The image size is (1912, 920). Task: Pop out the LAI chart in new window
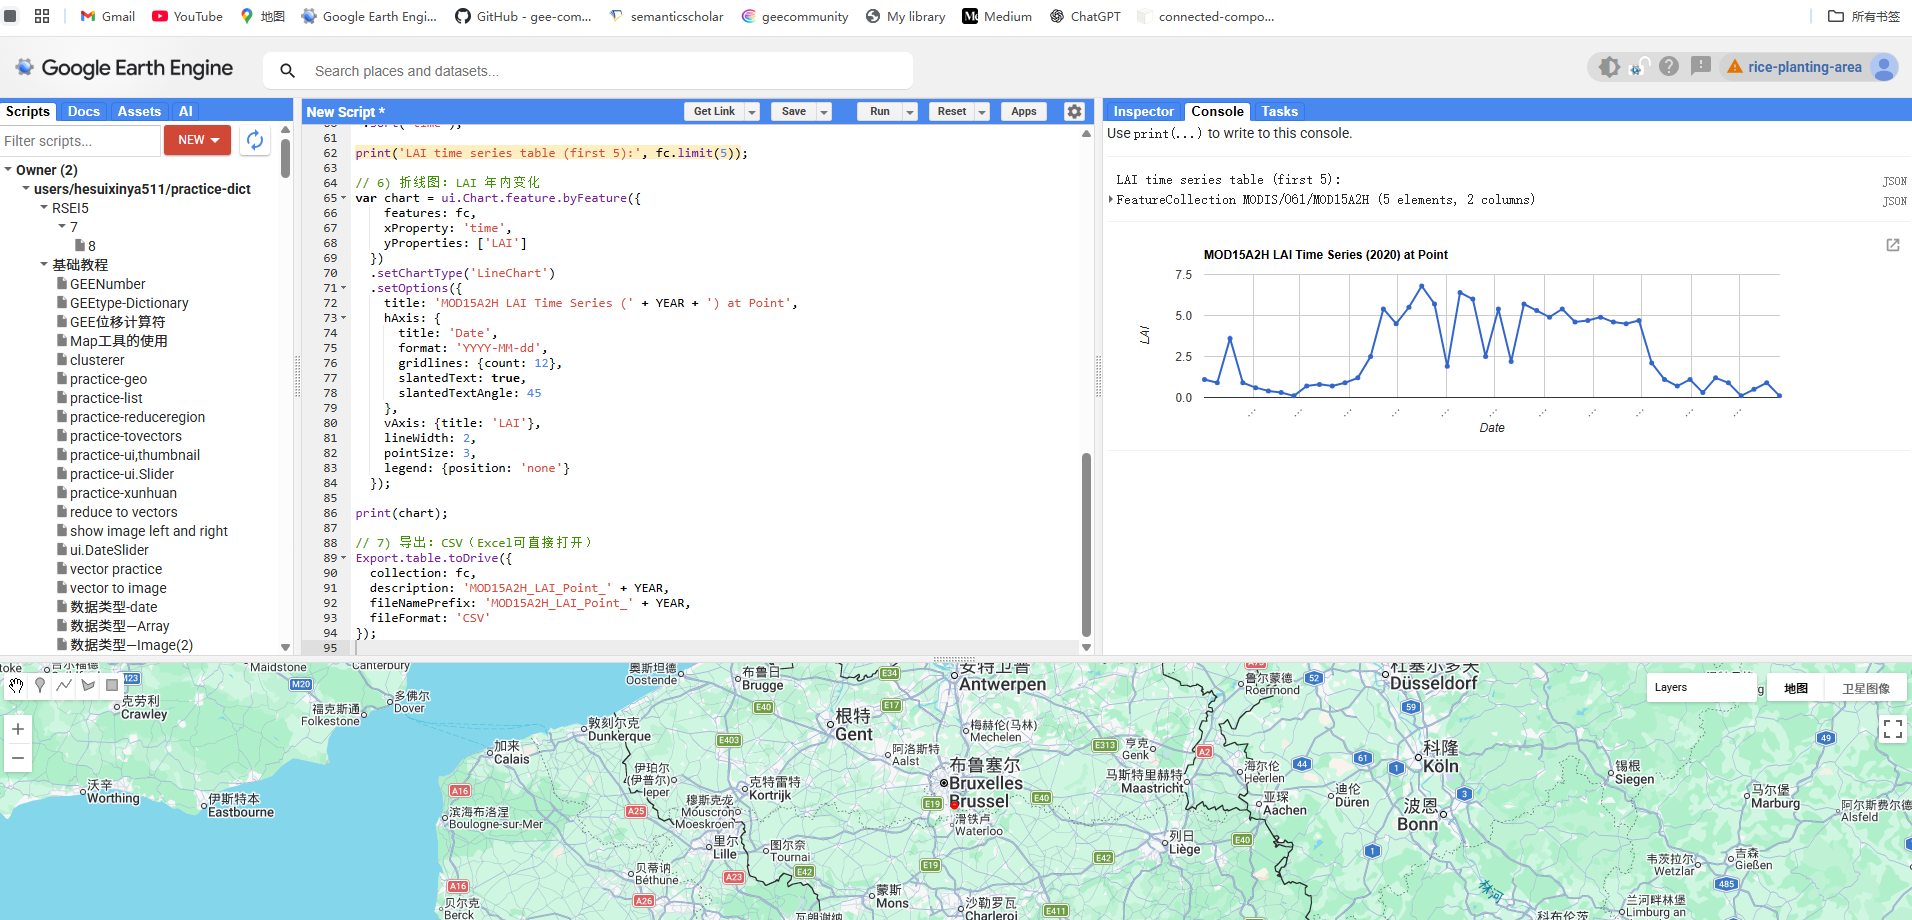pyautogui.click(x=1892, y=245)
